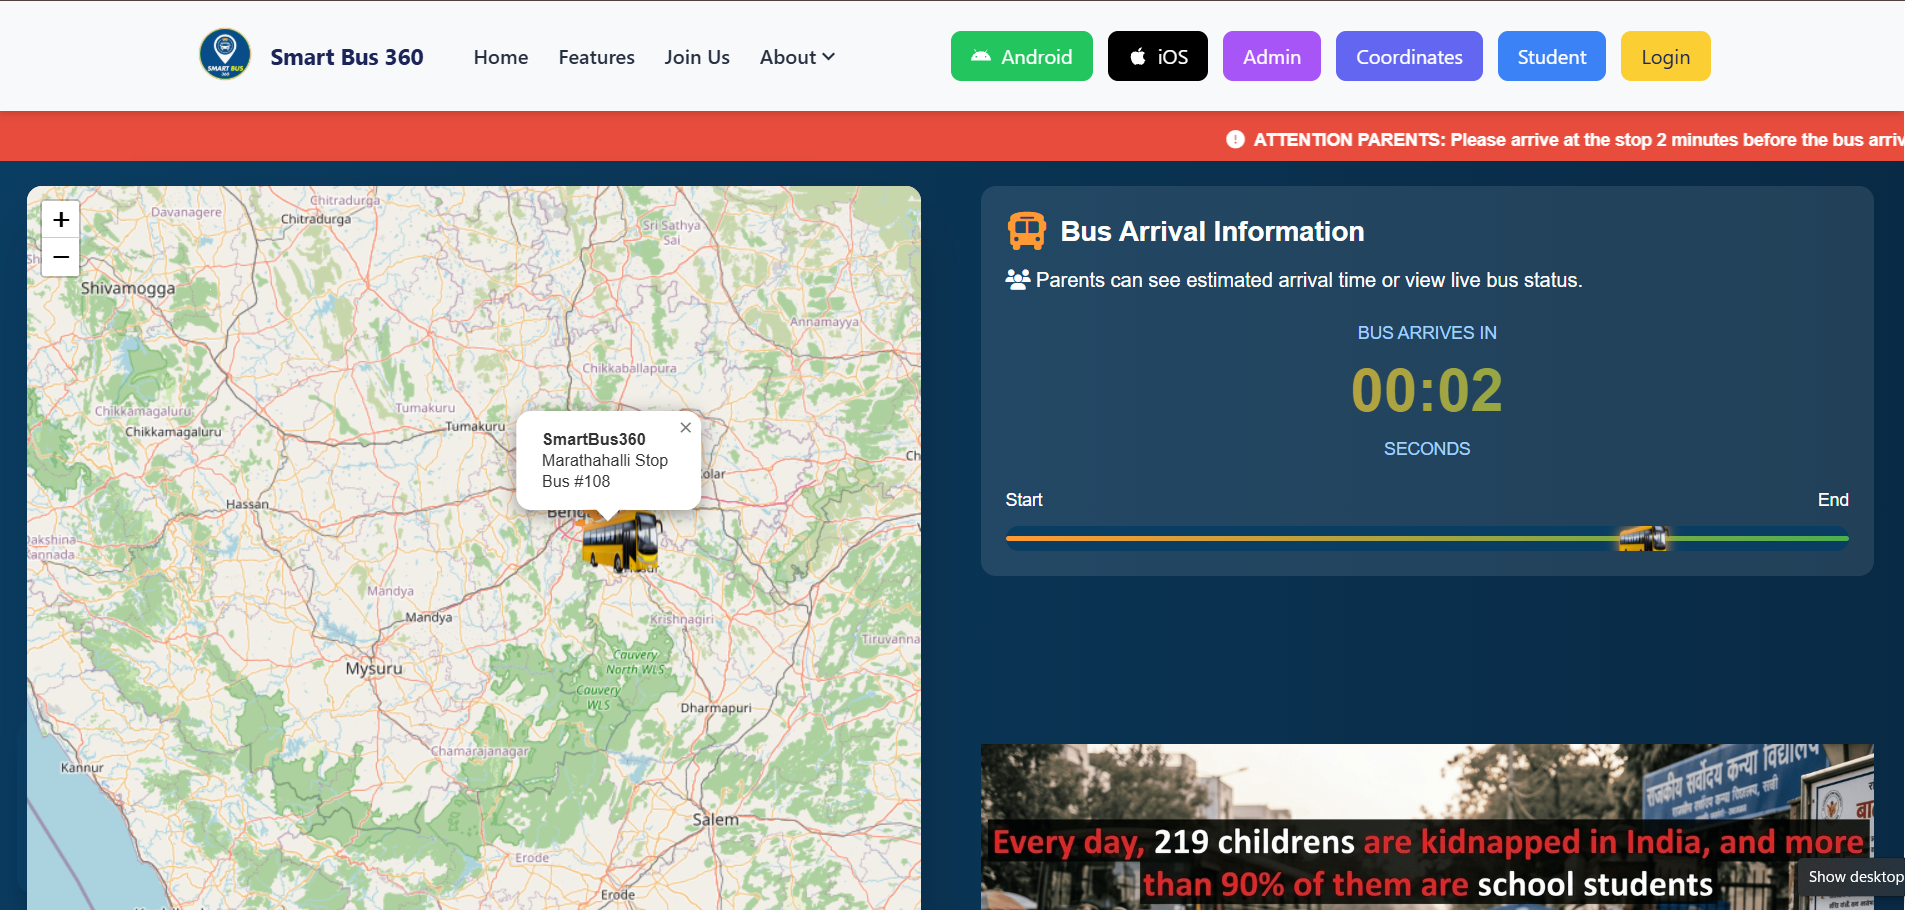Click the Chikkaballapura label on the map
The image size is (1905, 910).
point(630,368)
